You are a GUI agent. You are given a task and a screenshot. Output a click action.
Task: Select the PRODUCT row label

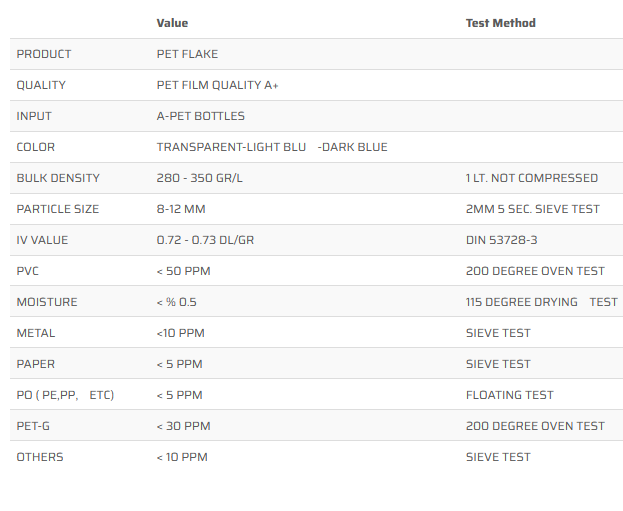click(44, 54)
